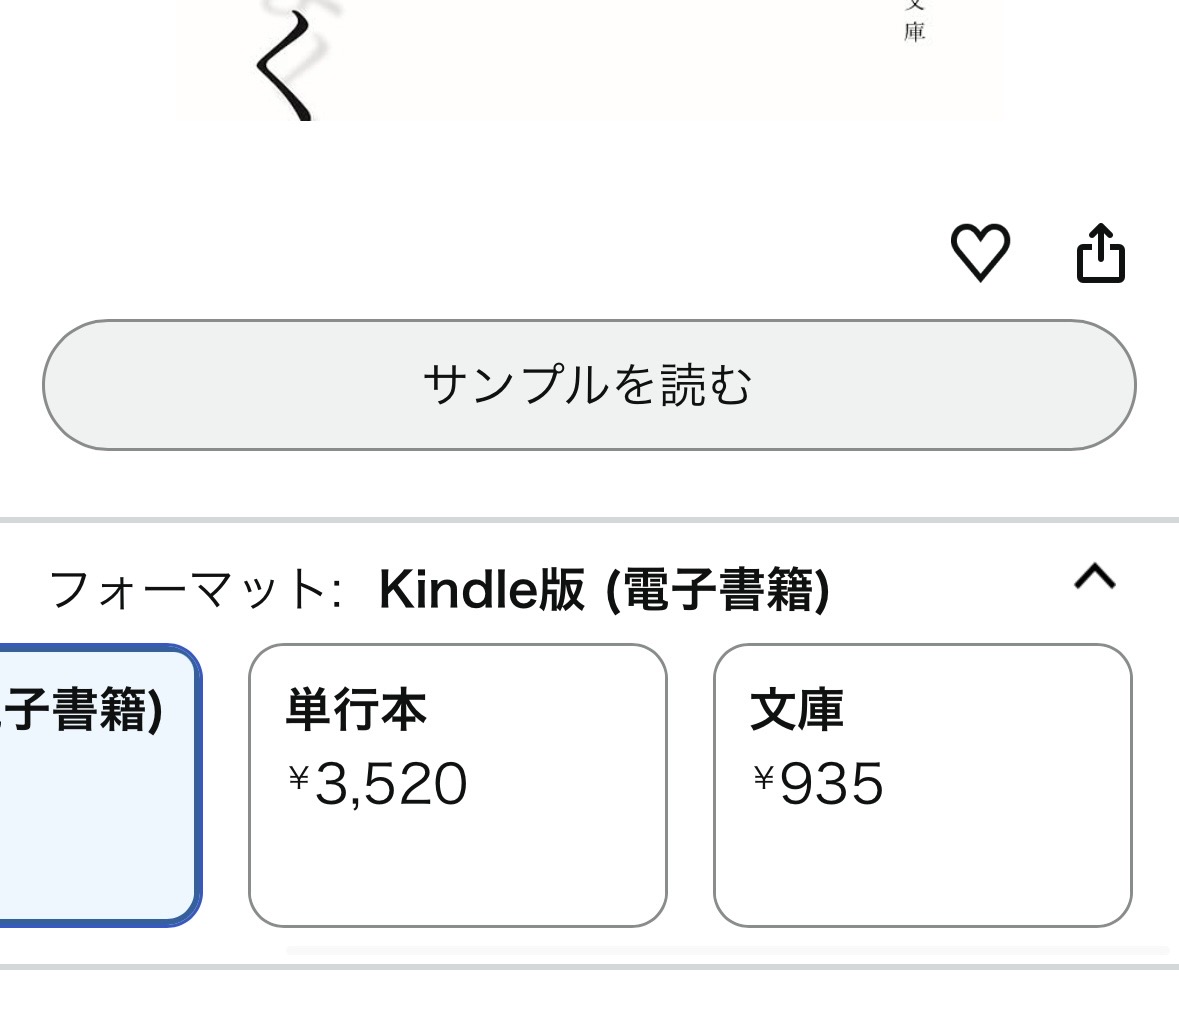Tap the small 庫 text on cover
Image resolution: width=1179 pixels, height=1025 pixels.
click(x=914, y=31)
